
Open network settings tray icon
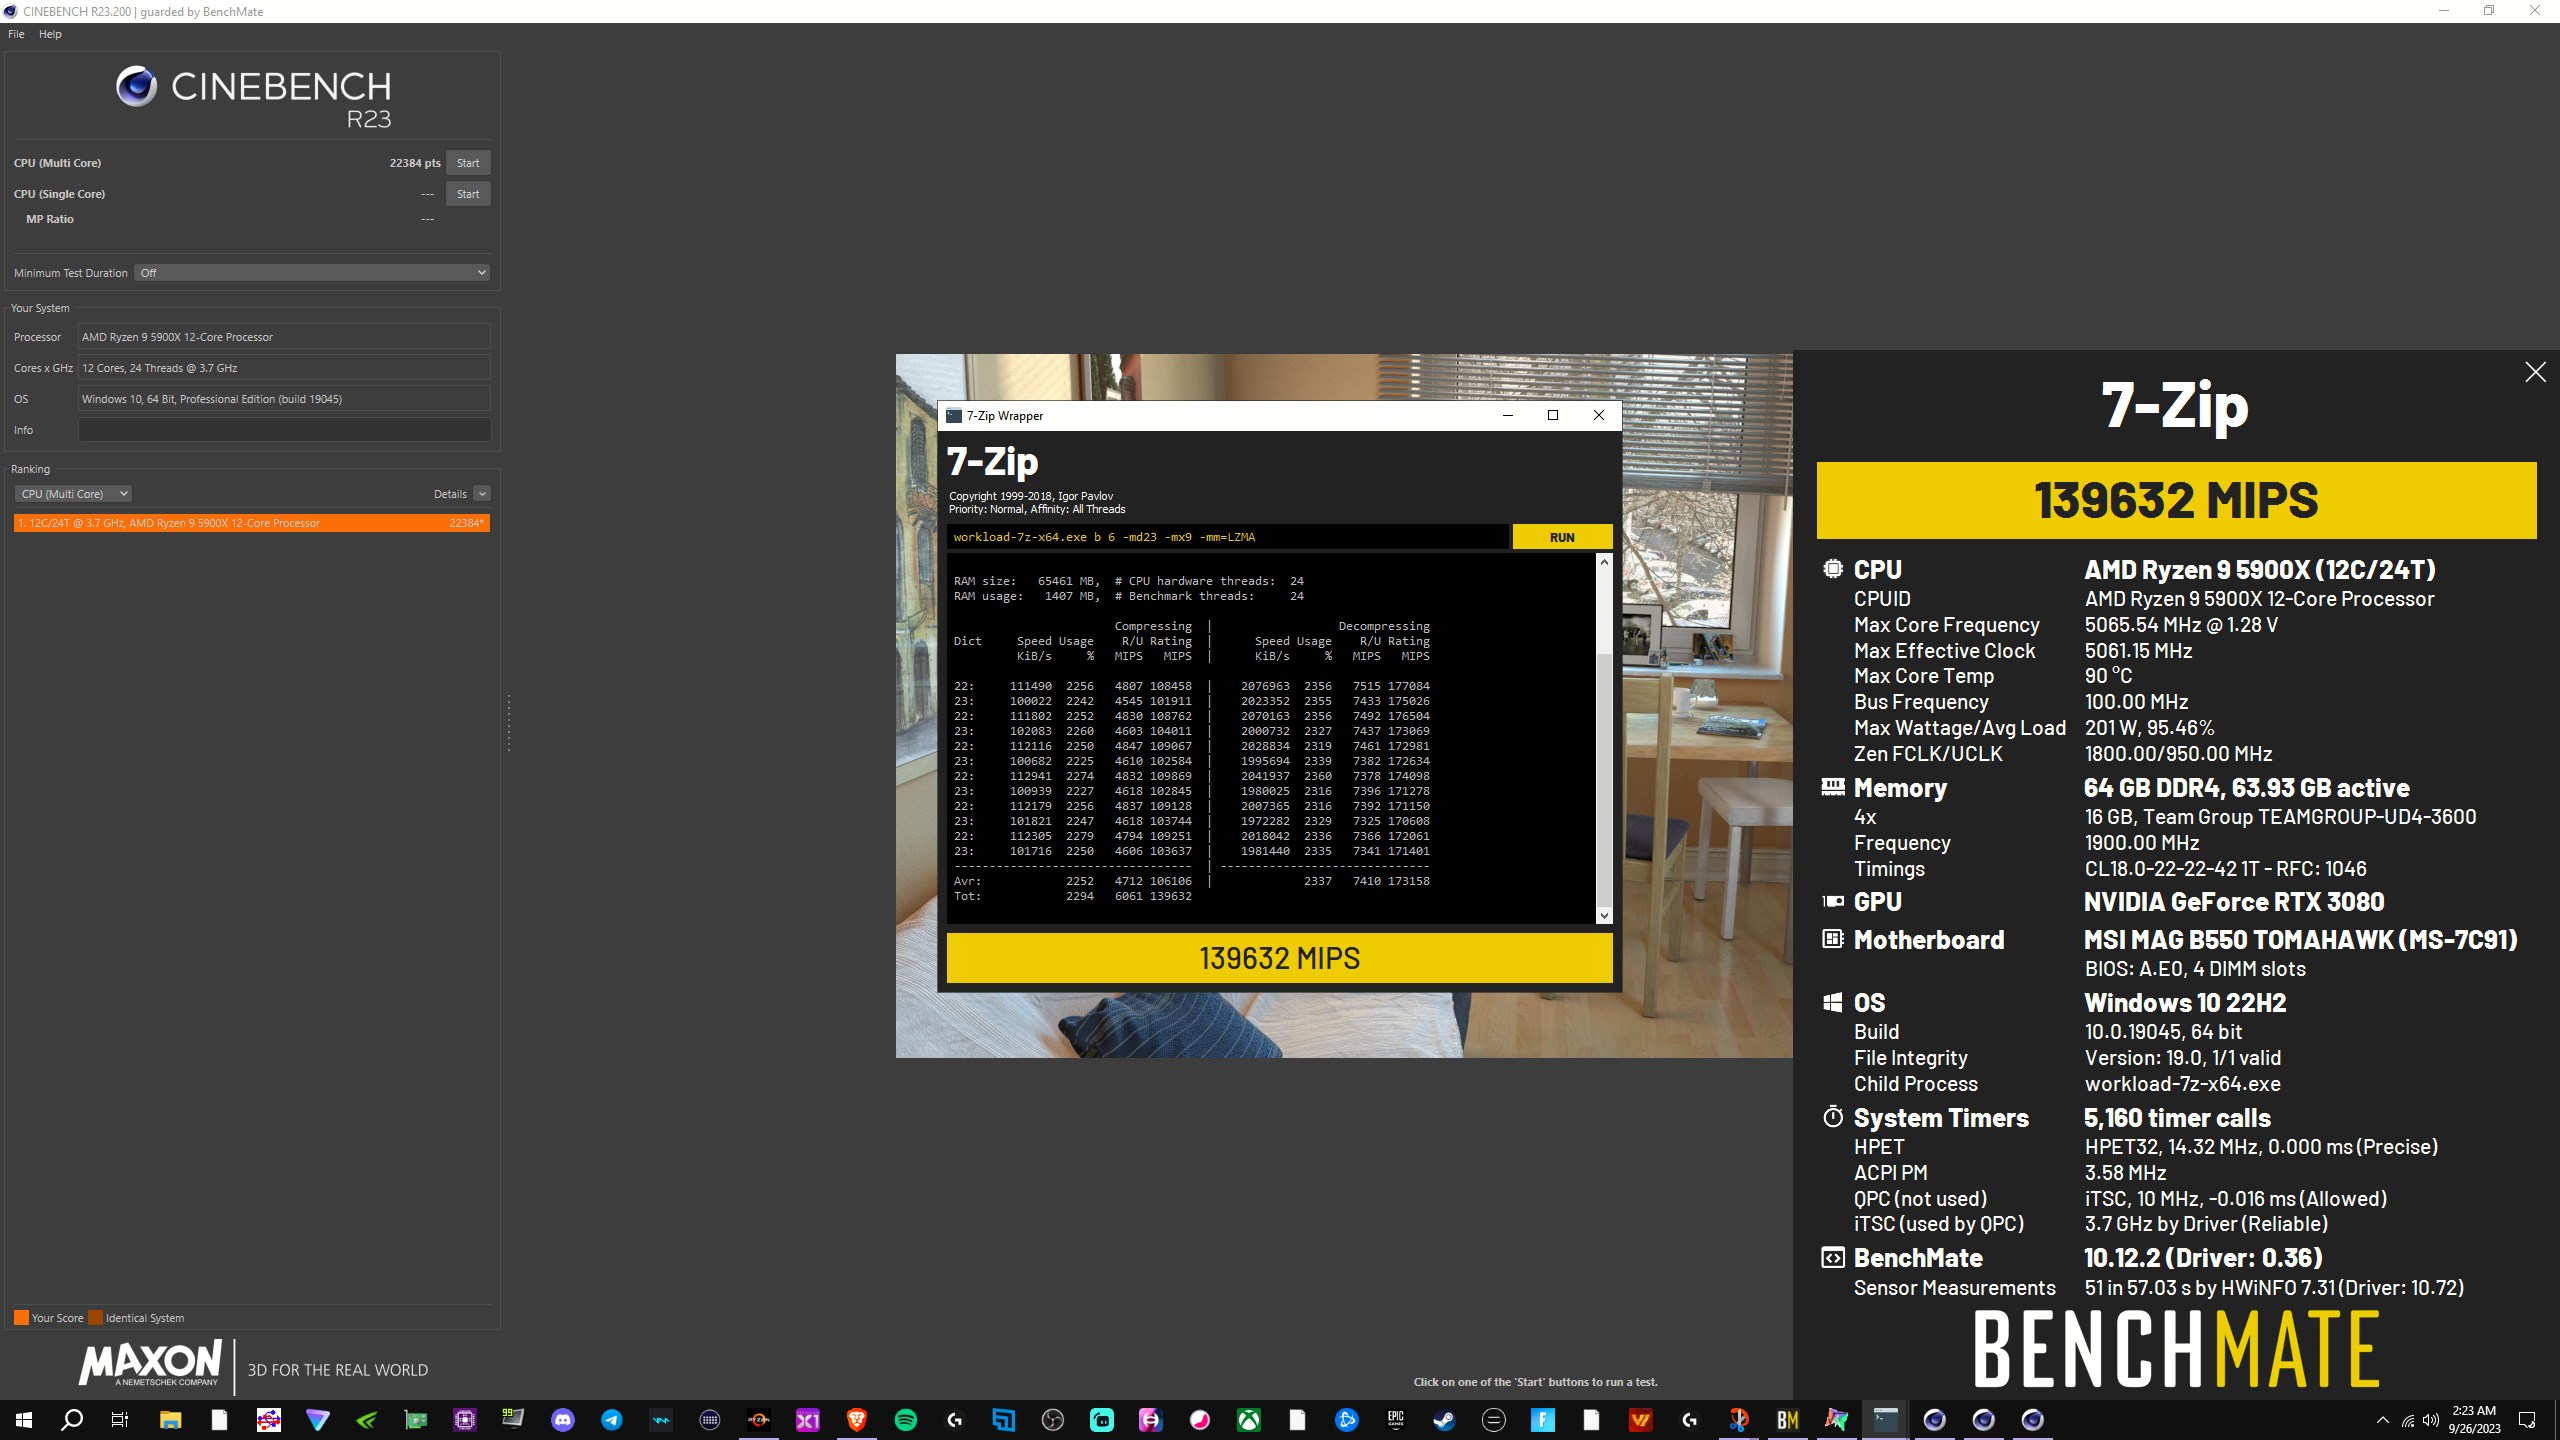2408,1420
